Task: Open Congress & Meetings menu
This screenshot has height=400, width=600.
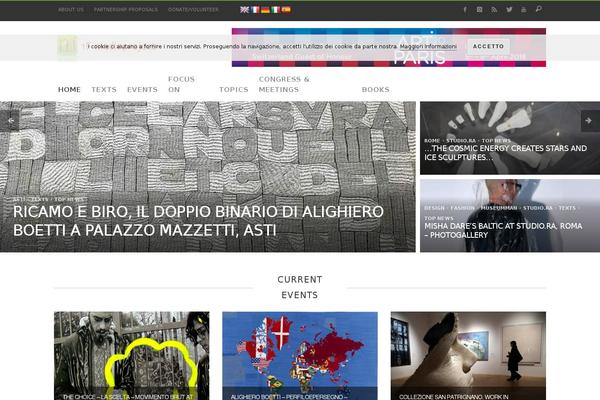Action: point(284,84)
